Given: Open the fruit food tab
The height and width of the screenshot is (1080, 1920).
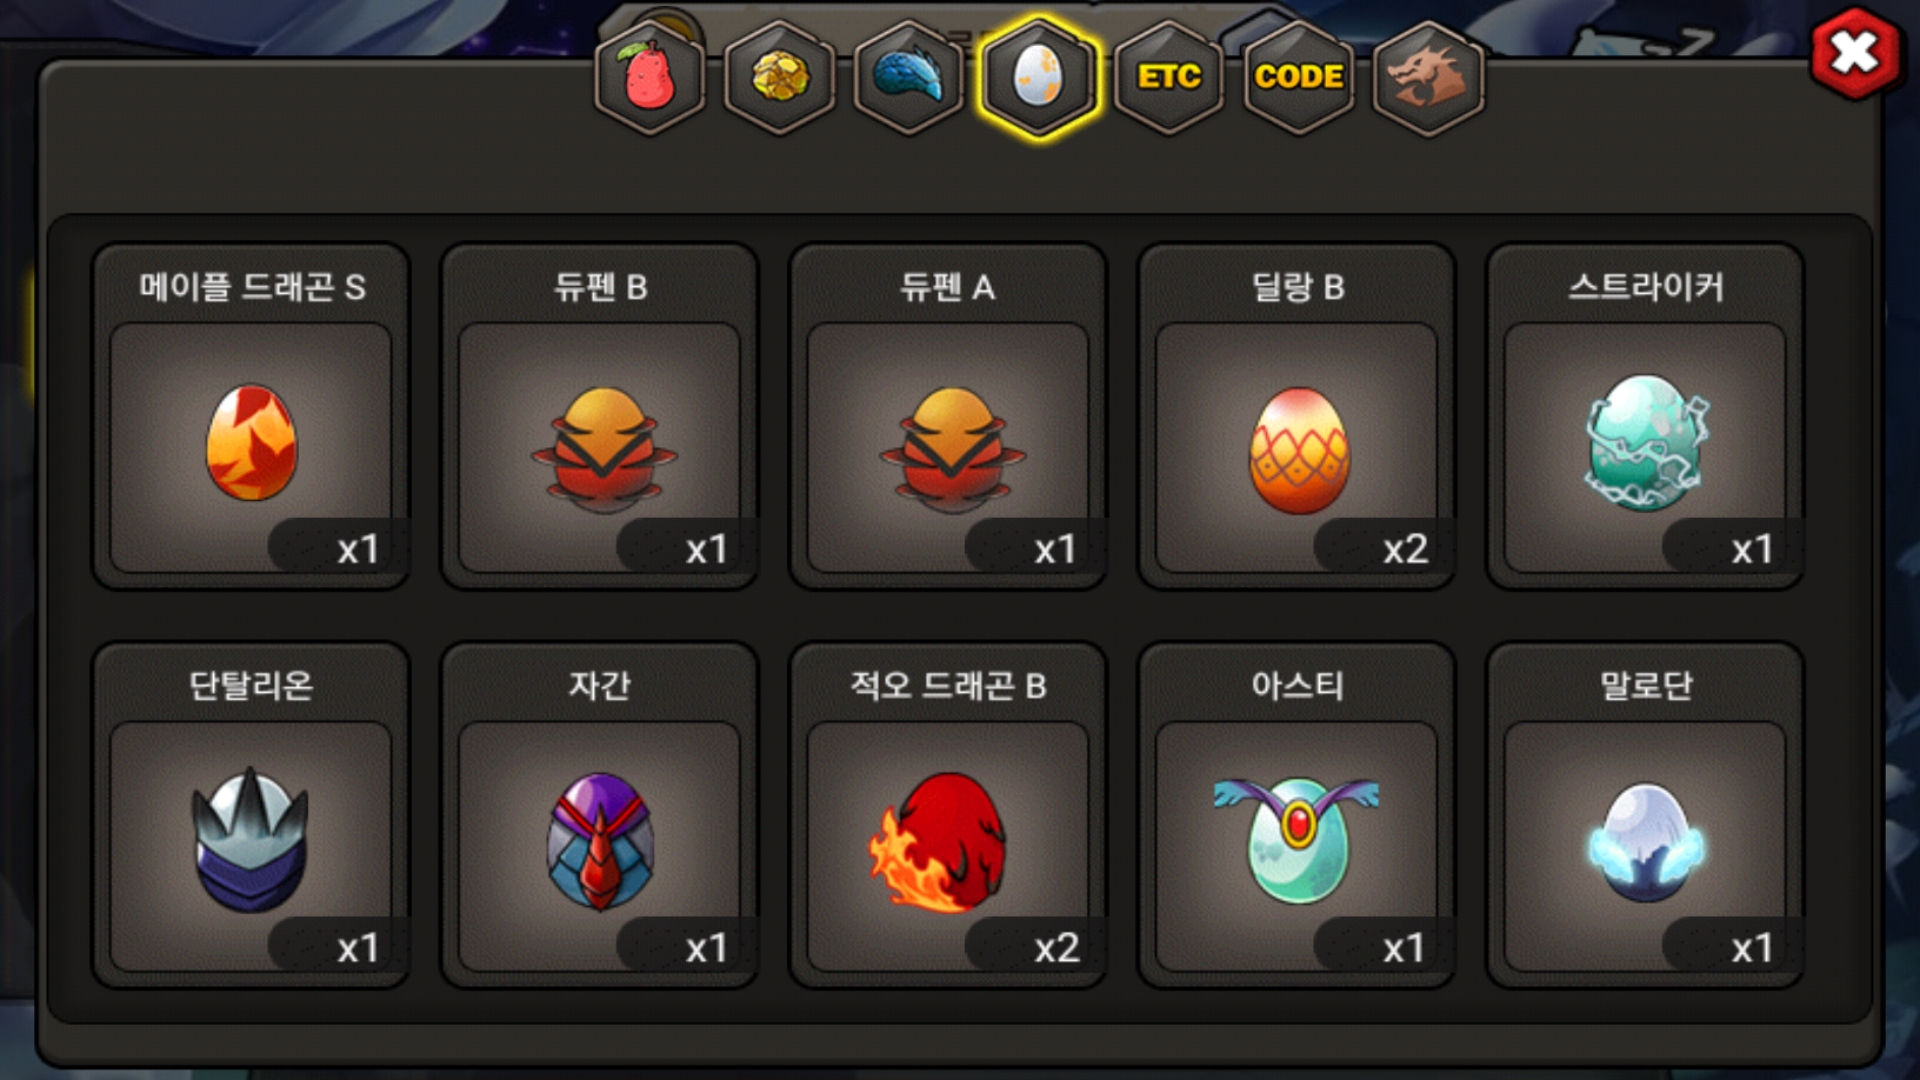Looking at the screenshot, I should click(650, 78).
